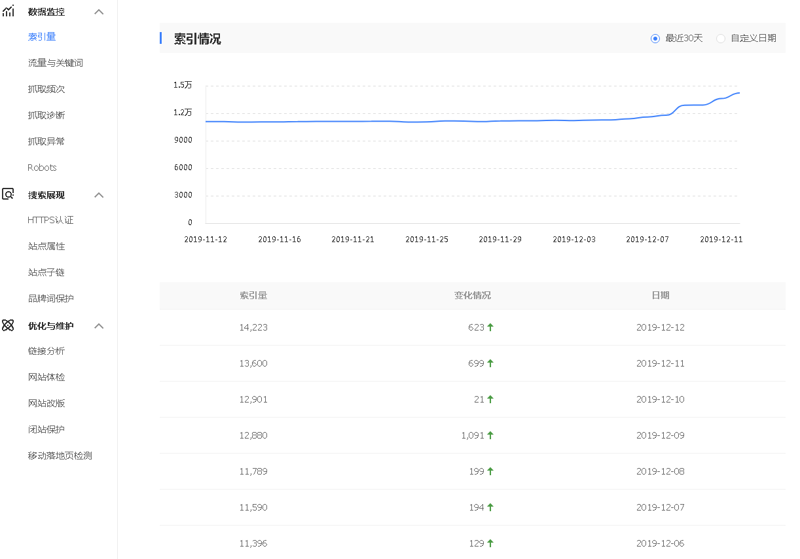Click table date cell 2019-12-09

[660, 435]
